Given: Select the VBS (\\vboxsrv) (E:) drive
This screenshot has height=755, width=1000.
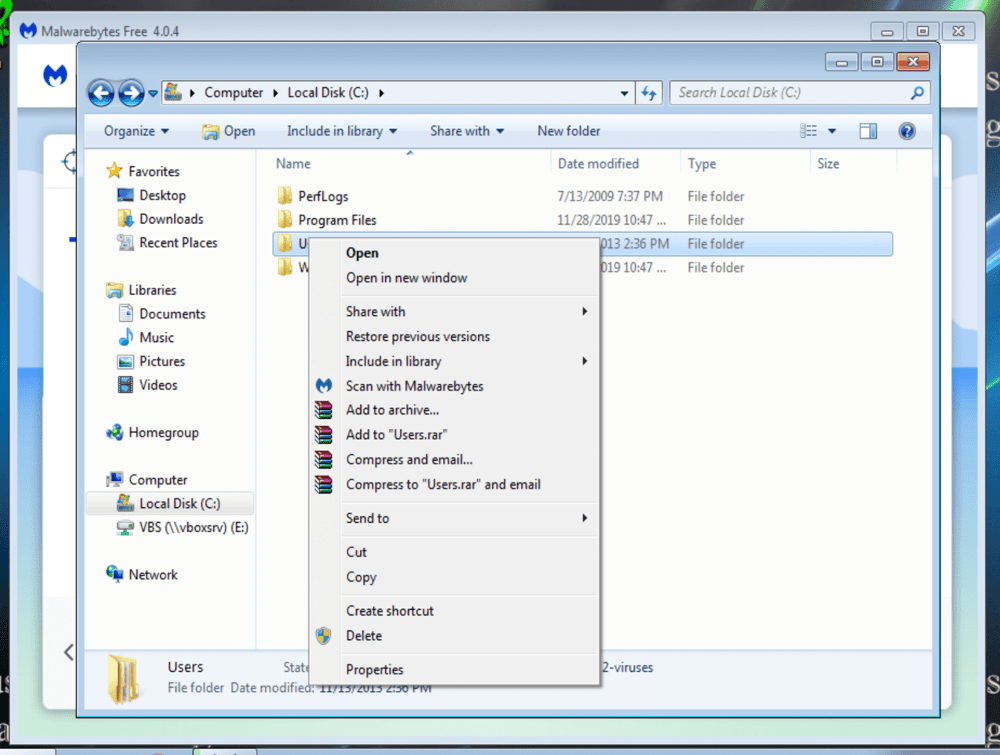Looking at the screenshot, I should 182,527.
